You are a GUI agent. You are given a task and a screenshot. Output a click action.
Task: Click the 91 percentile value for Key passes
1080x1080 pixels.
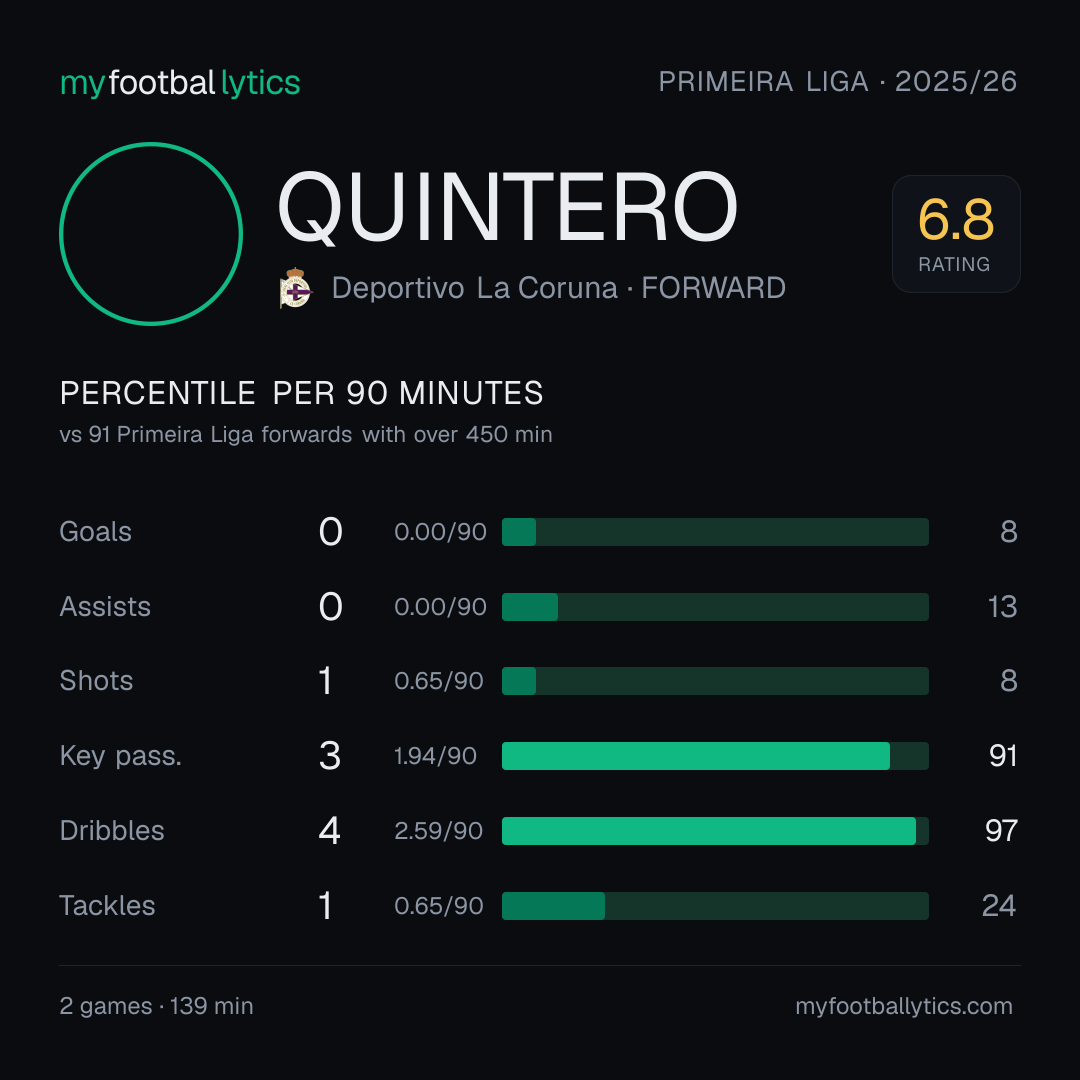pos(1003,756)
